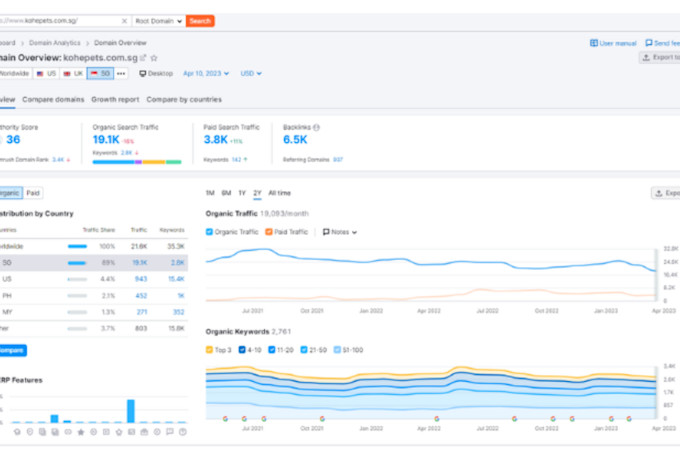Click the map pin Local pack SERP icon
The height and width of the screenshot is (459, 680).
29,432
